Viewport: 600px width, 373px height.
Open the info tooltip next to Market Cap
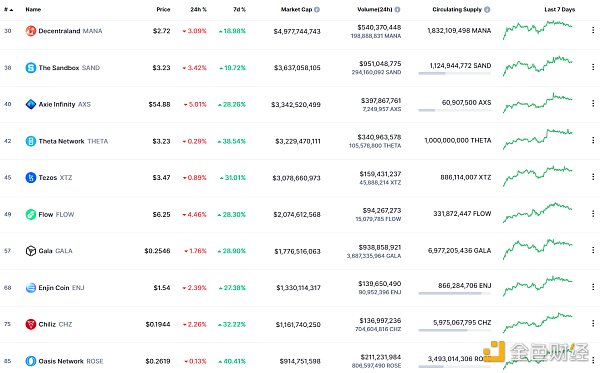(317, 10)
